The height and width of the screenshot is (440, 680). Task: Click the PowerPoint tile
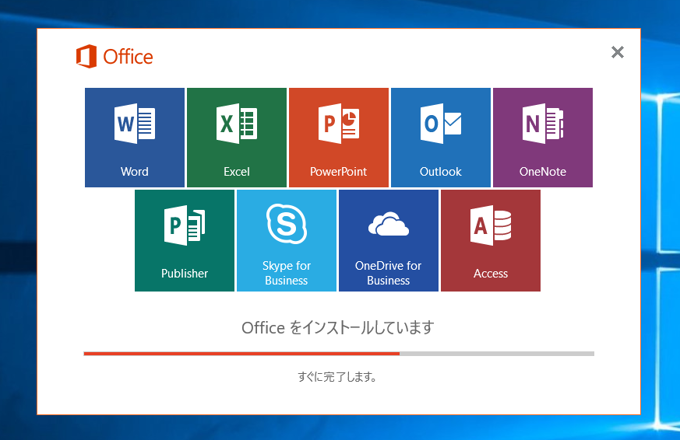coord(339,137)
